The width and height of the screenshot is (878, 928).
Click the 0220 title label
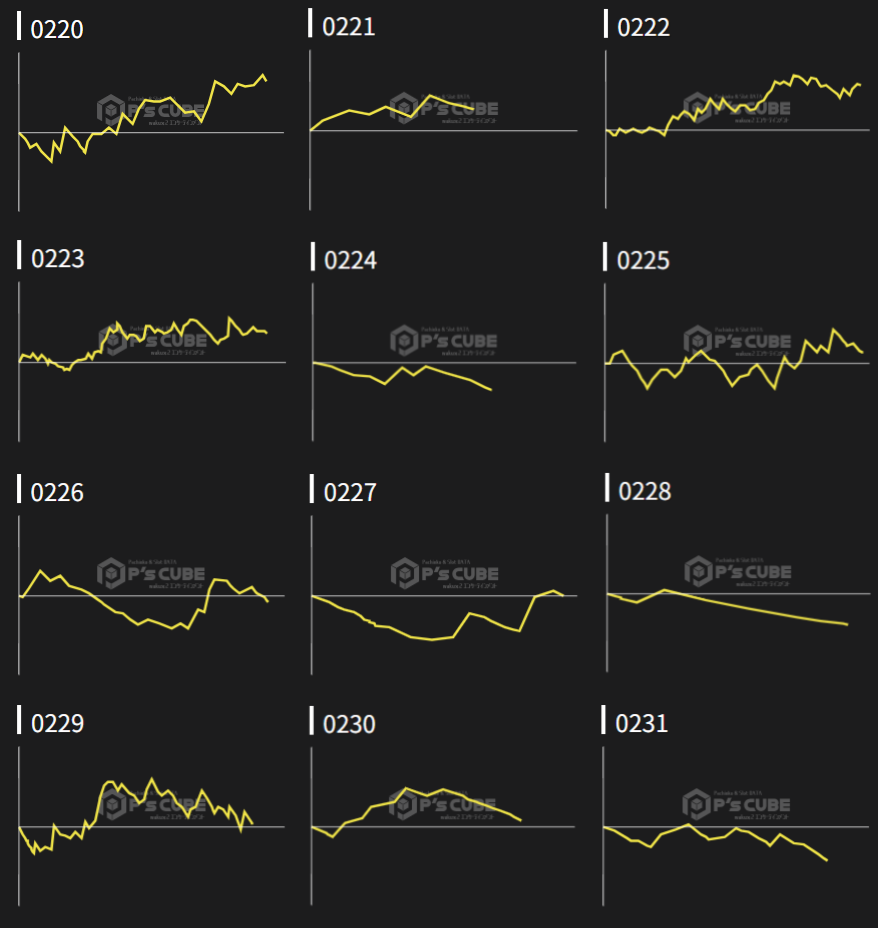tap(57, 29)
